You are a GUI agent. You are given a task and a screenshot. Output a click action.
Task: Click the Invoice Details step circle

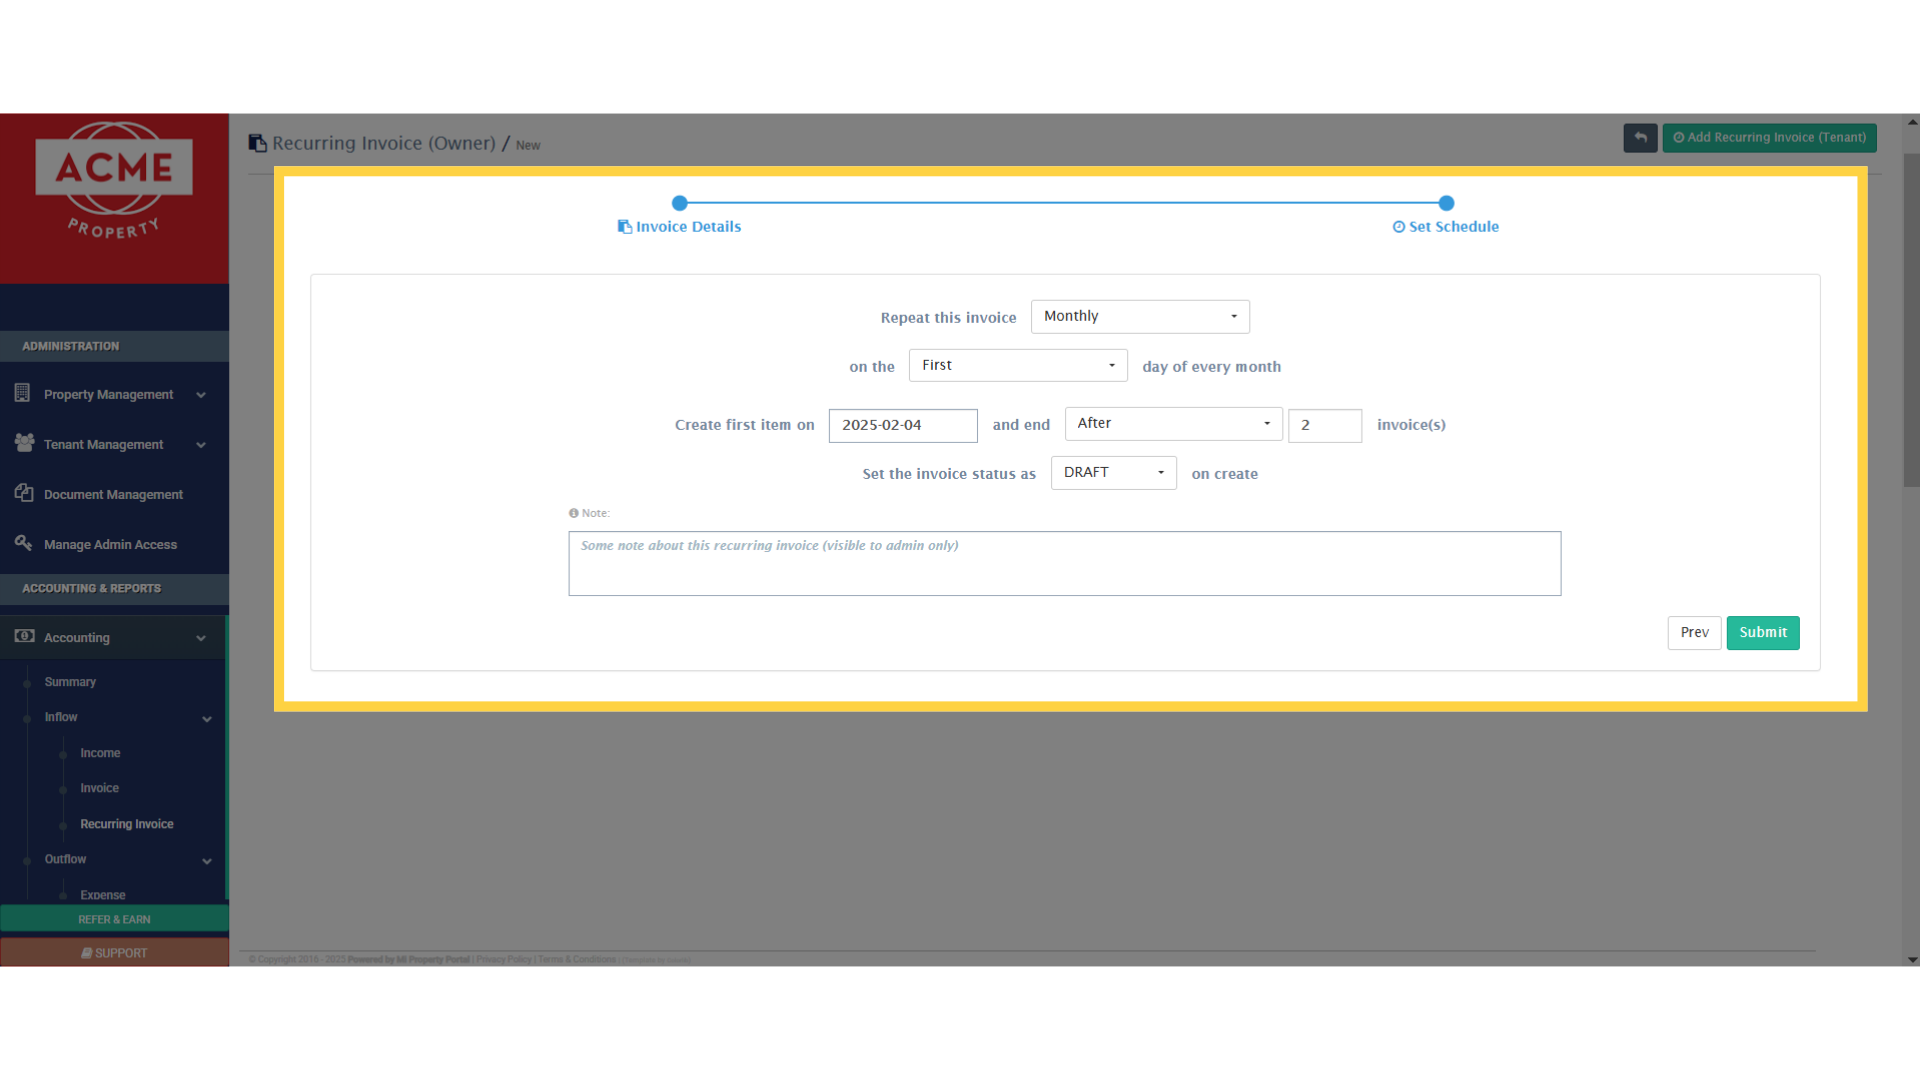[680, 203]
